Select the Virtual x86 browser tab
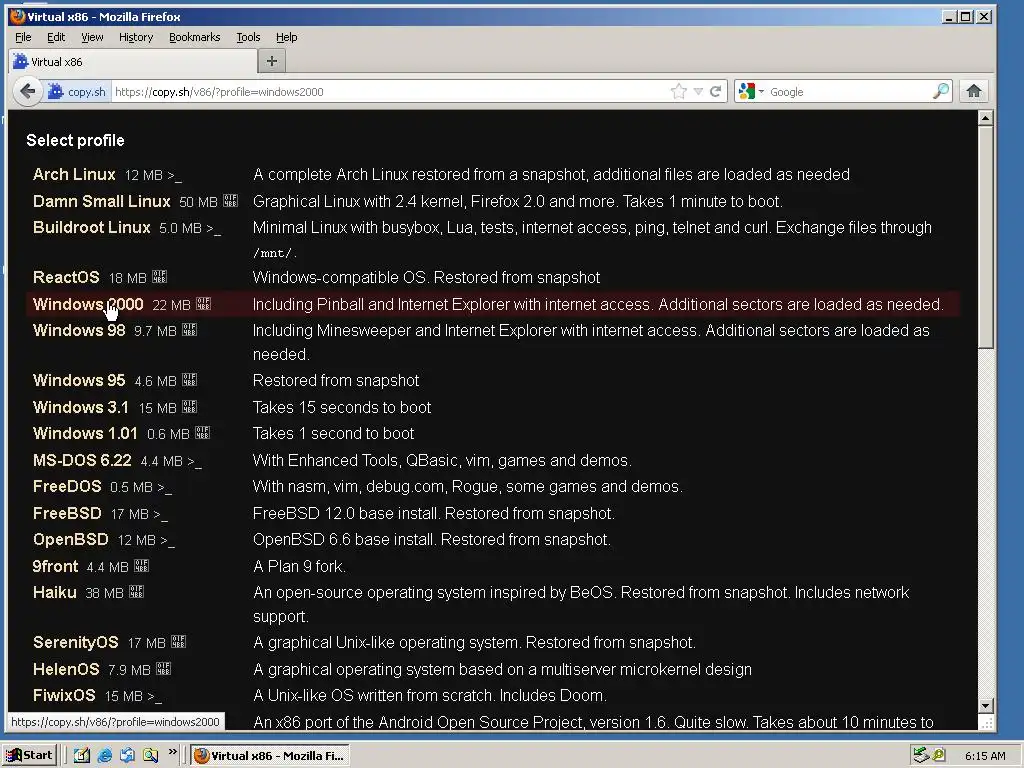This screenshot has height=768, width=1024. [133, 61]
